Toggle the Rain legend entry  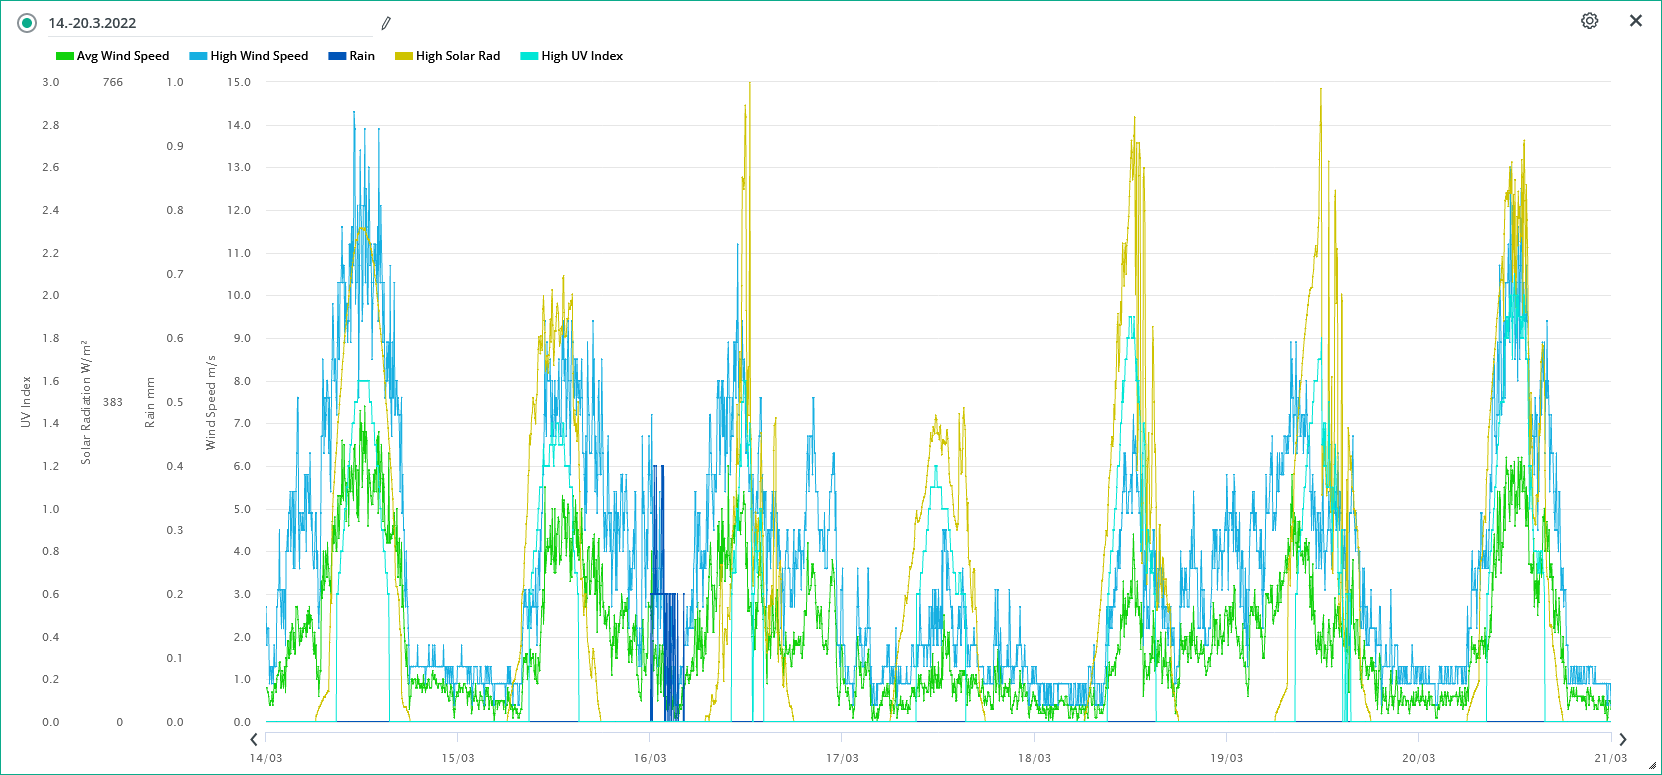pos(362,56)
